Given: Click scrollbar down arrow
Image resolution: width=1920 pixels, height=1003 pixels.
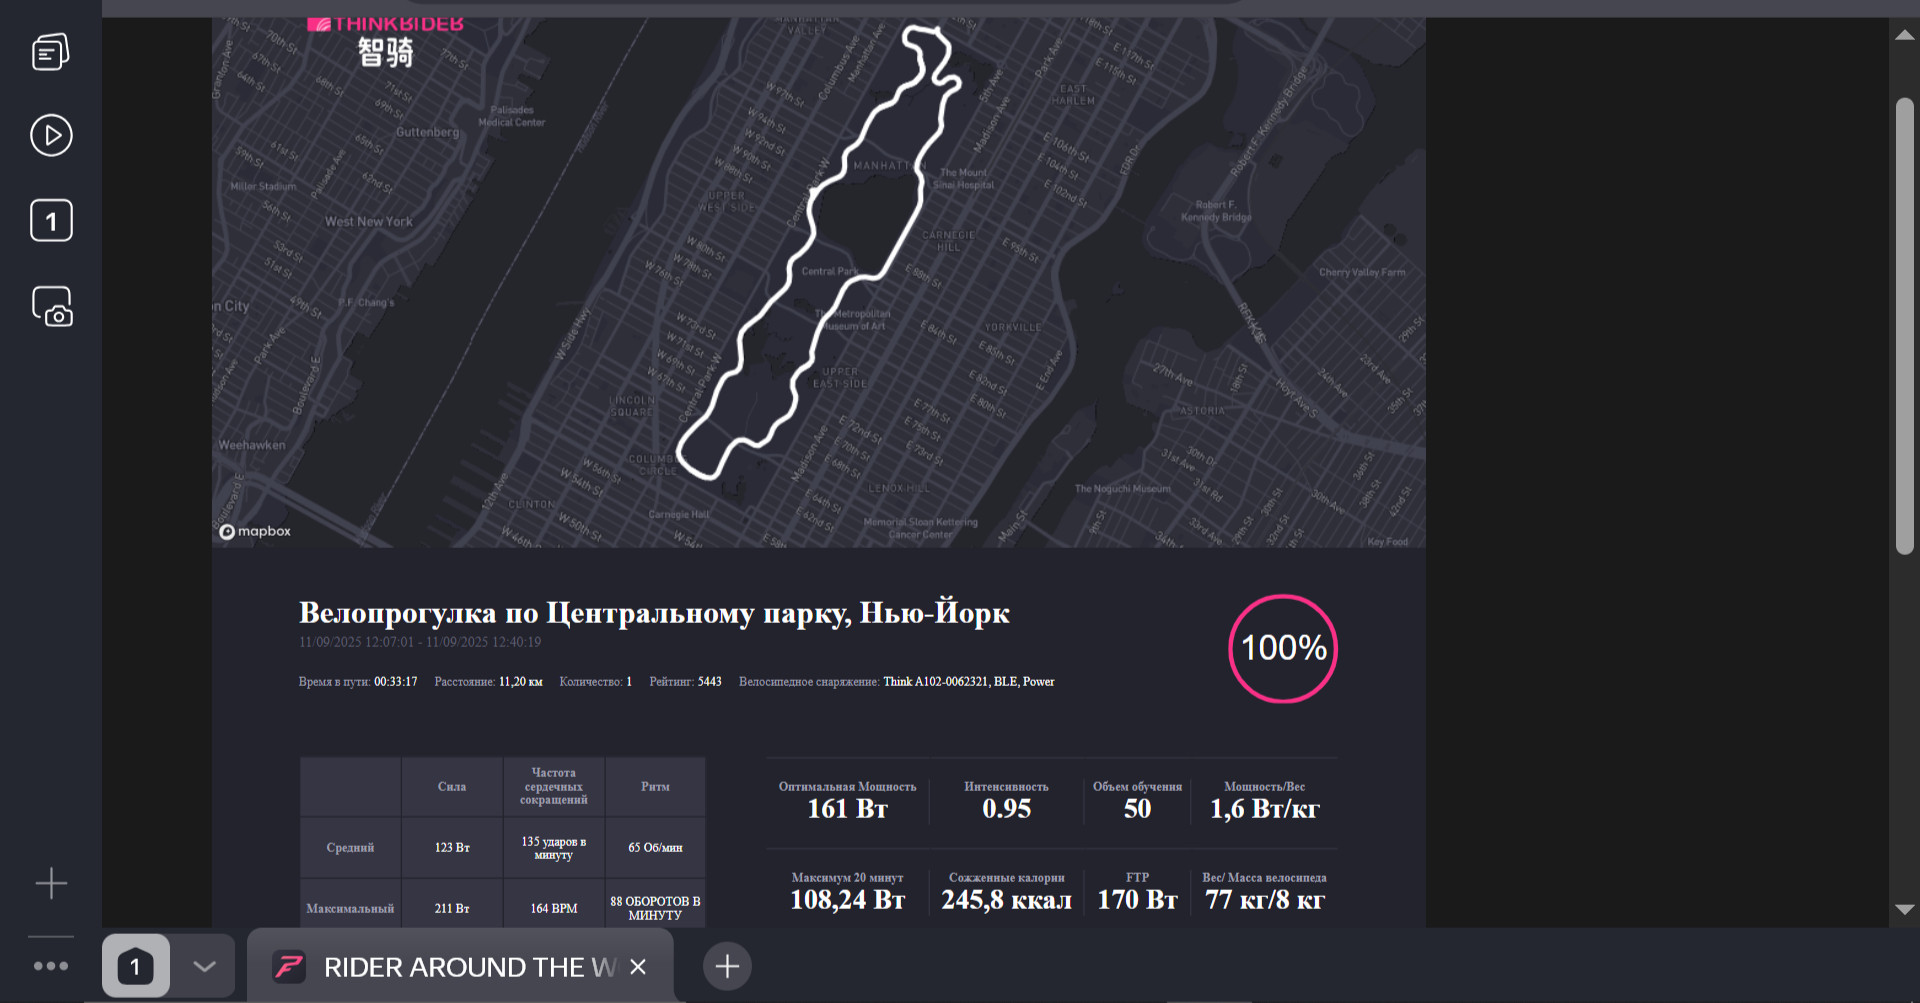Looking at the screenshot, I should pos(1904,909).
